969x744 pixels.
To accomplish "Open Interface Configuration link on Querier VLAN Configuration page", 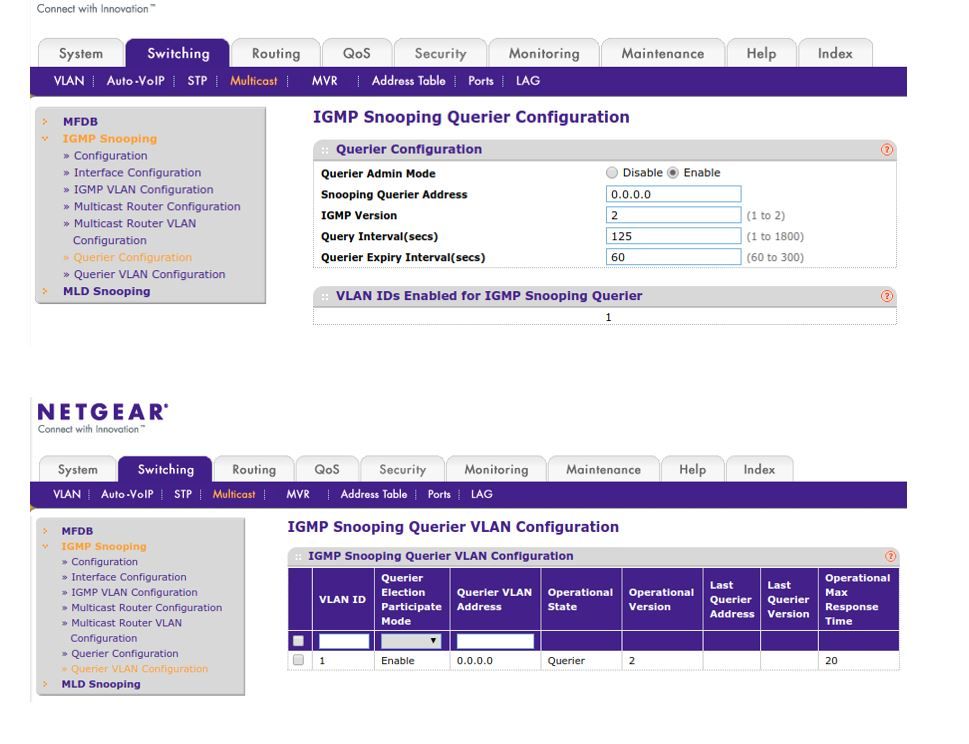I will 127,577.
